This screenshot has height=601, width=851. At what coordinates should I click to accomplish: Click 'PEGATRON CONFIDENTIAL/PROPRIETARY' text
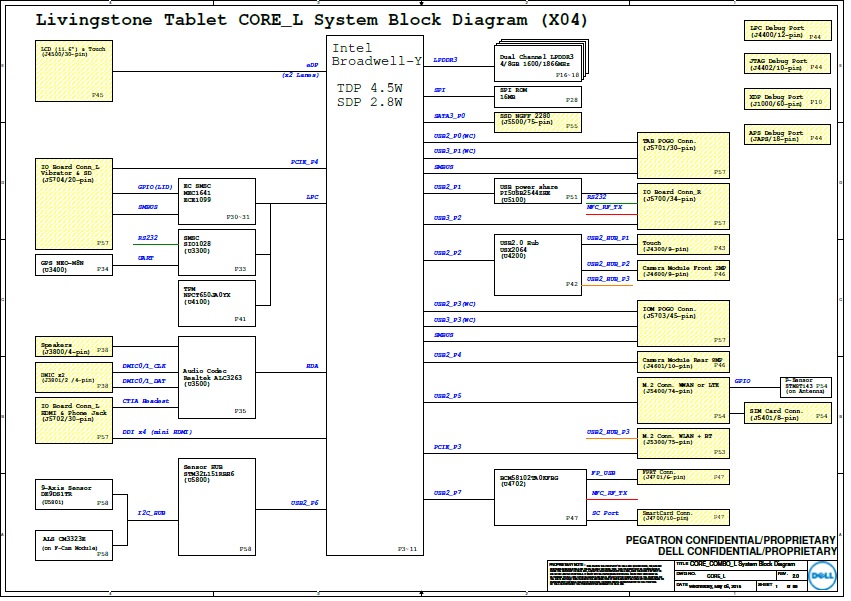click(731, 540)
